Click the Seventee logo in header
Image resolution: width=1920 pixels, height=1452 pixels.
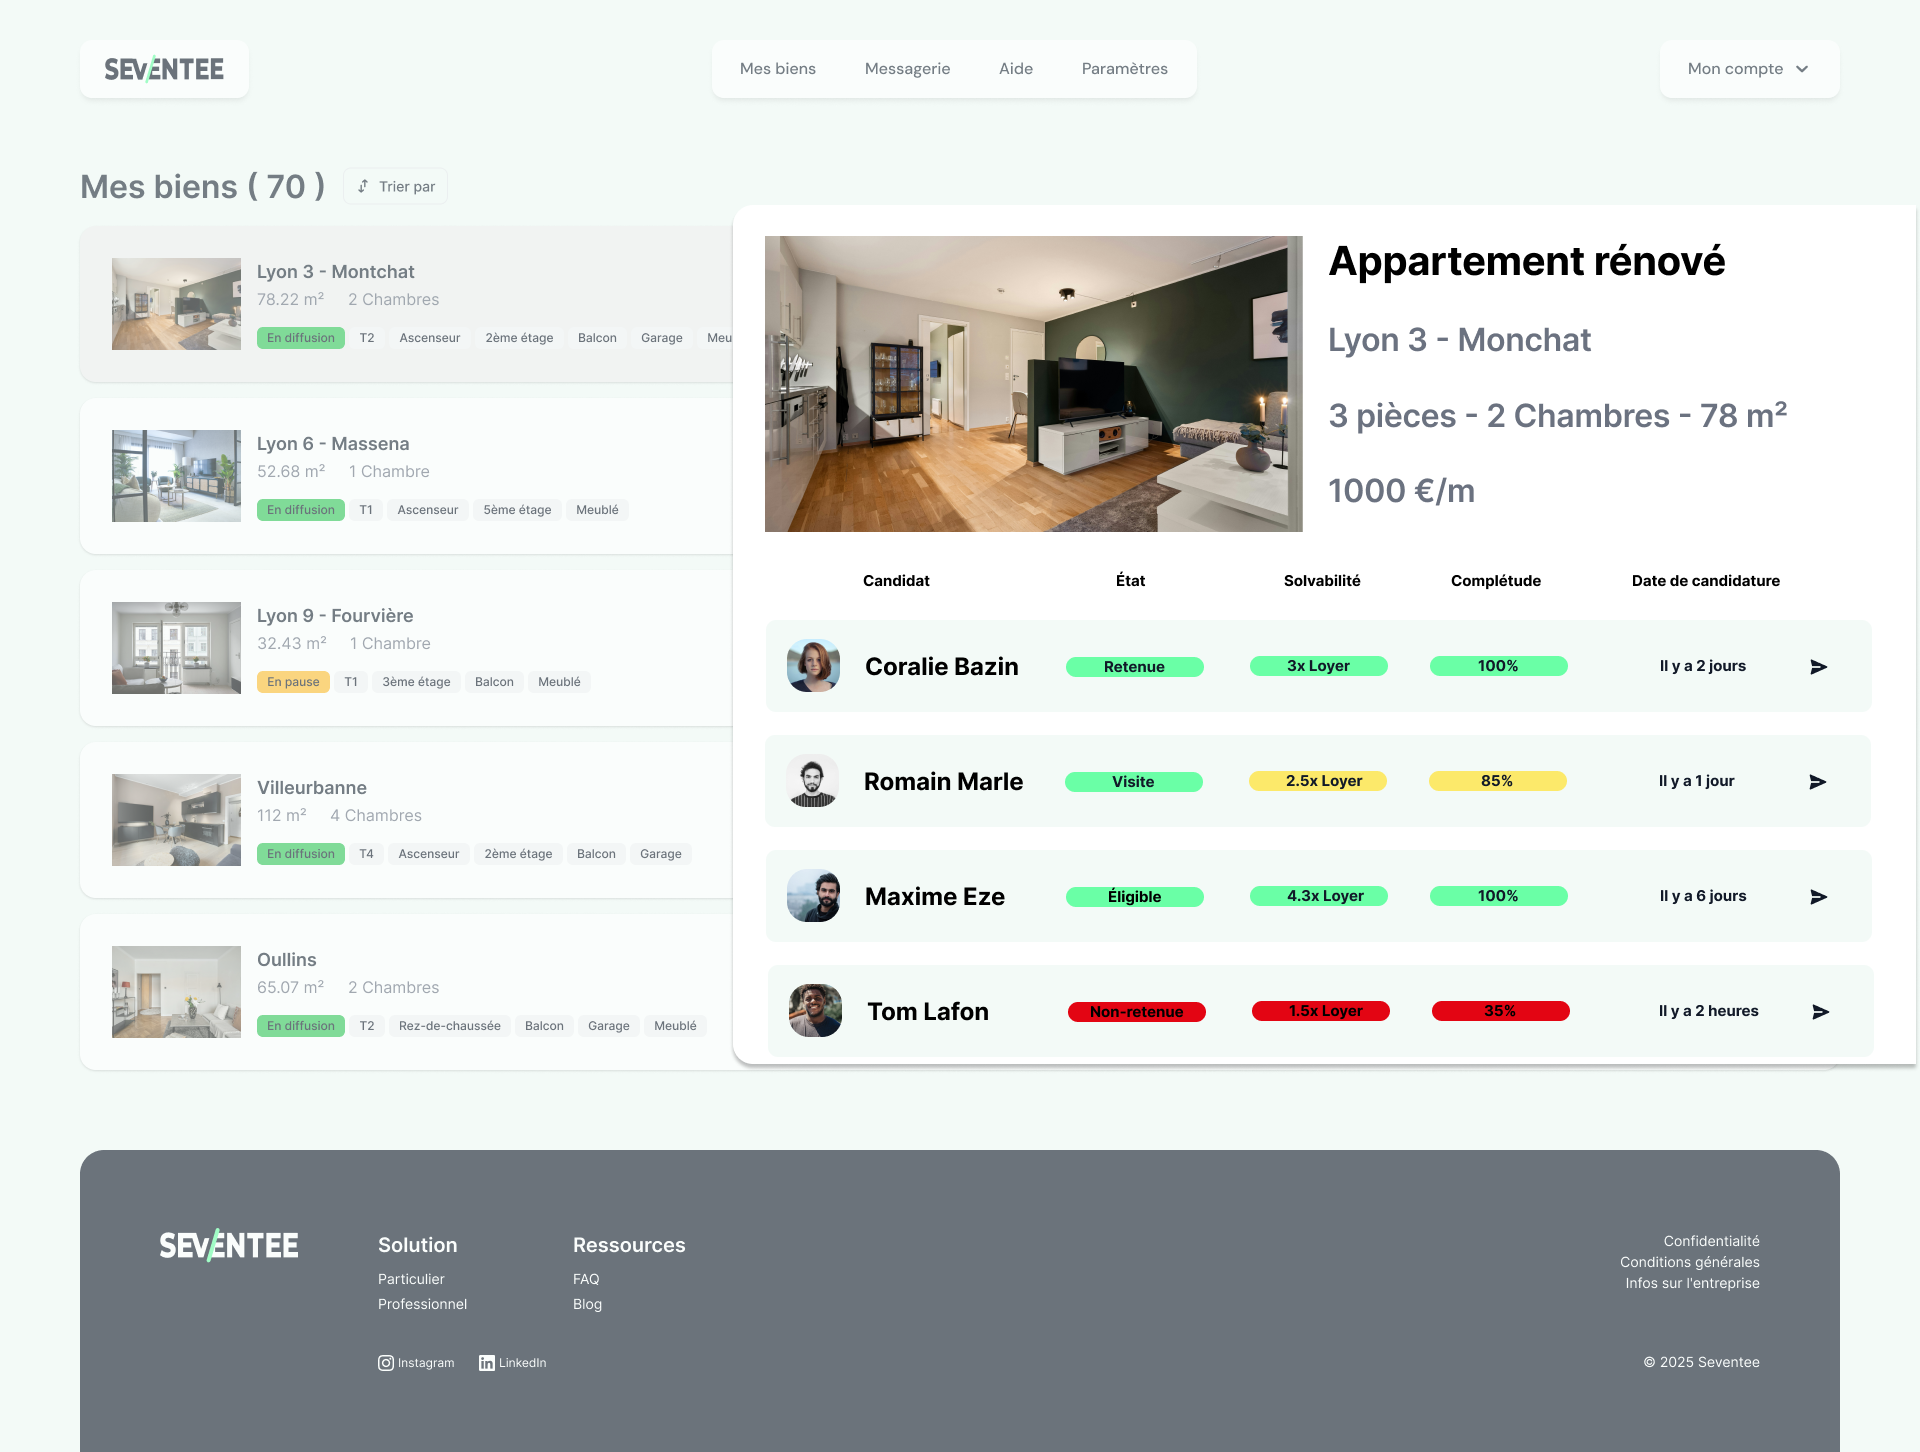tap(164, 69)
